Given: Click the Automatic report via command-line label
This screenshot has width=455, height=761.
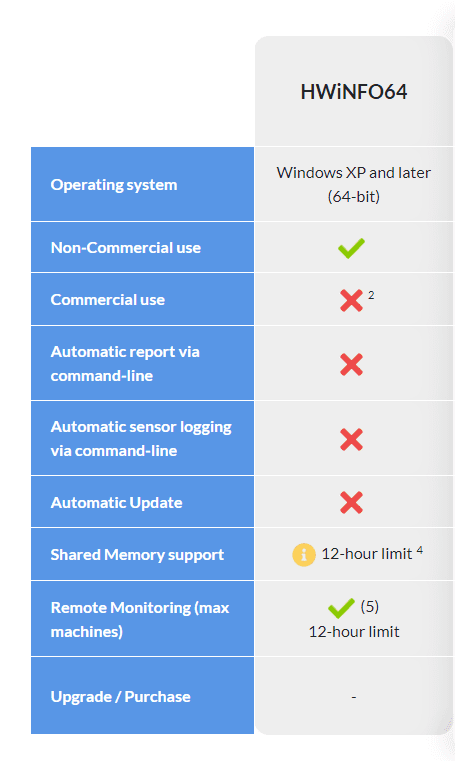Looking at the screenshot, I should pyautogui.click(x=125, y=364).
